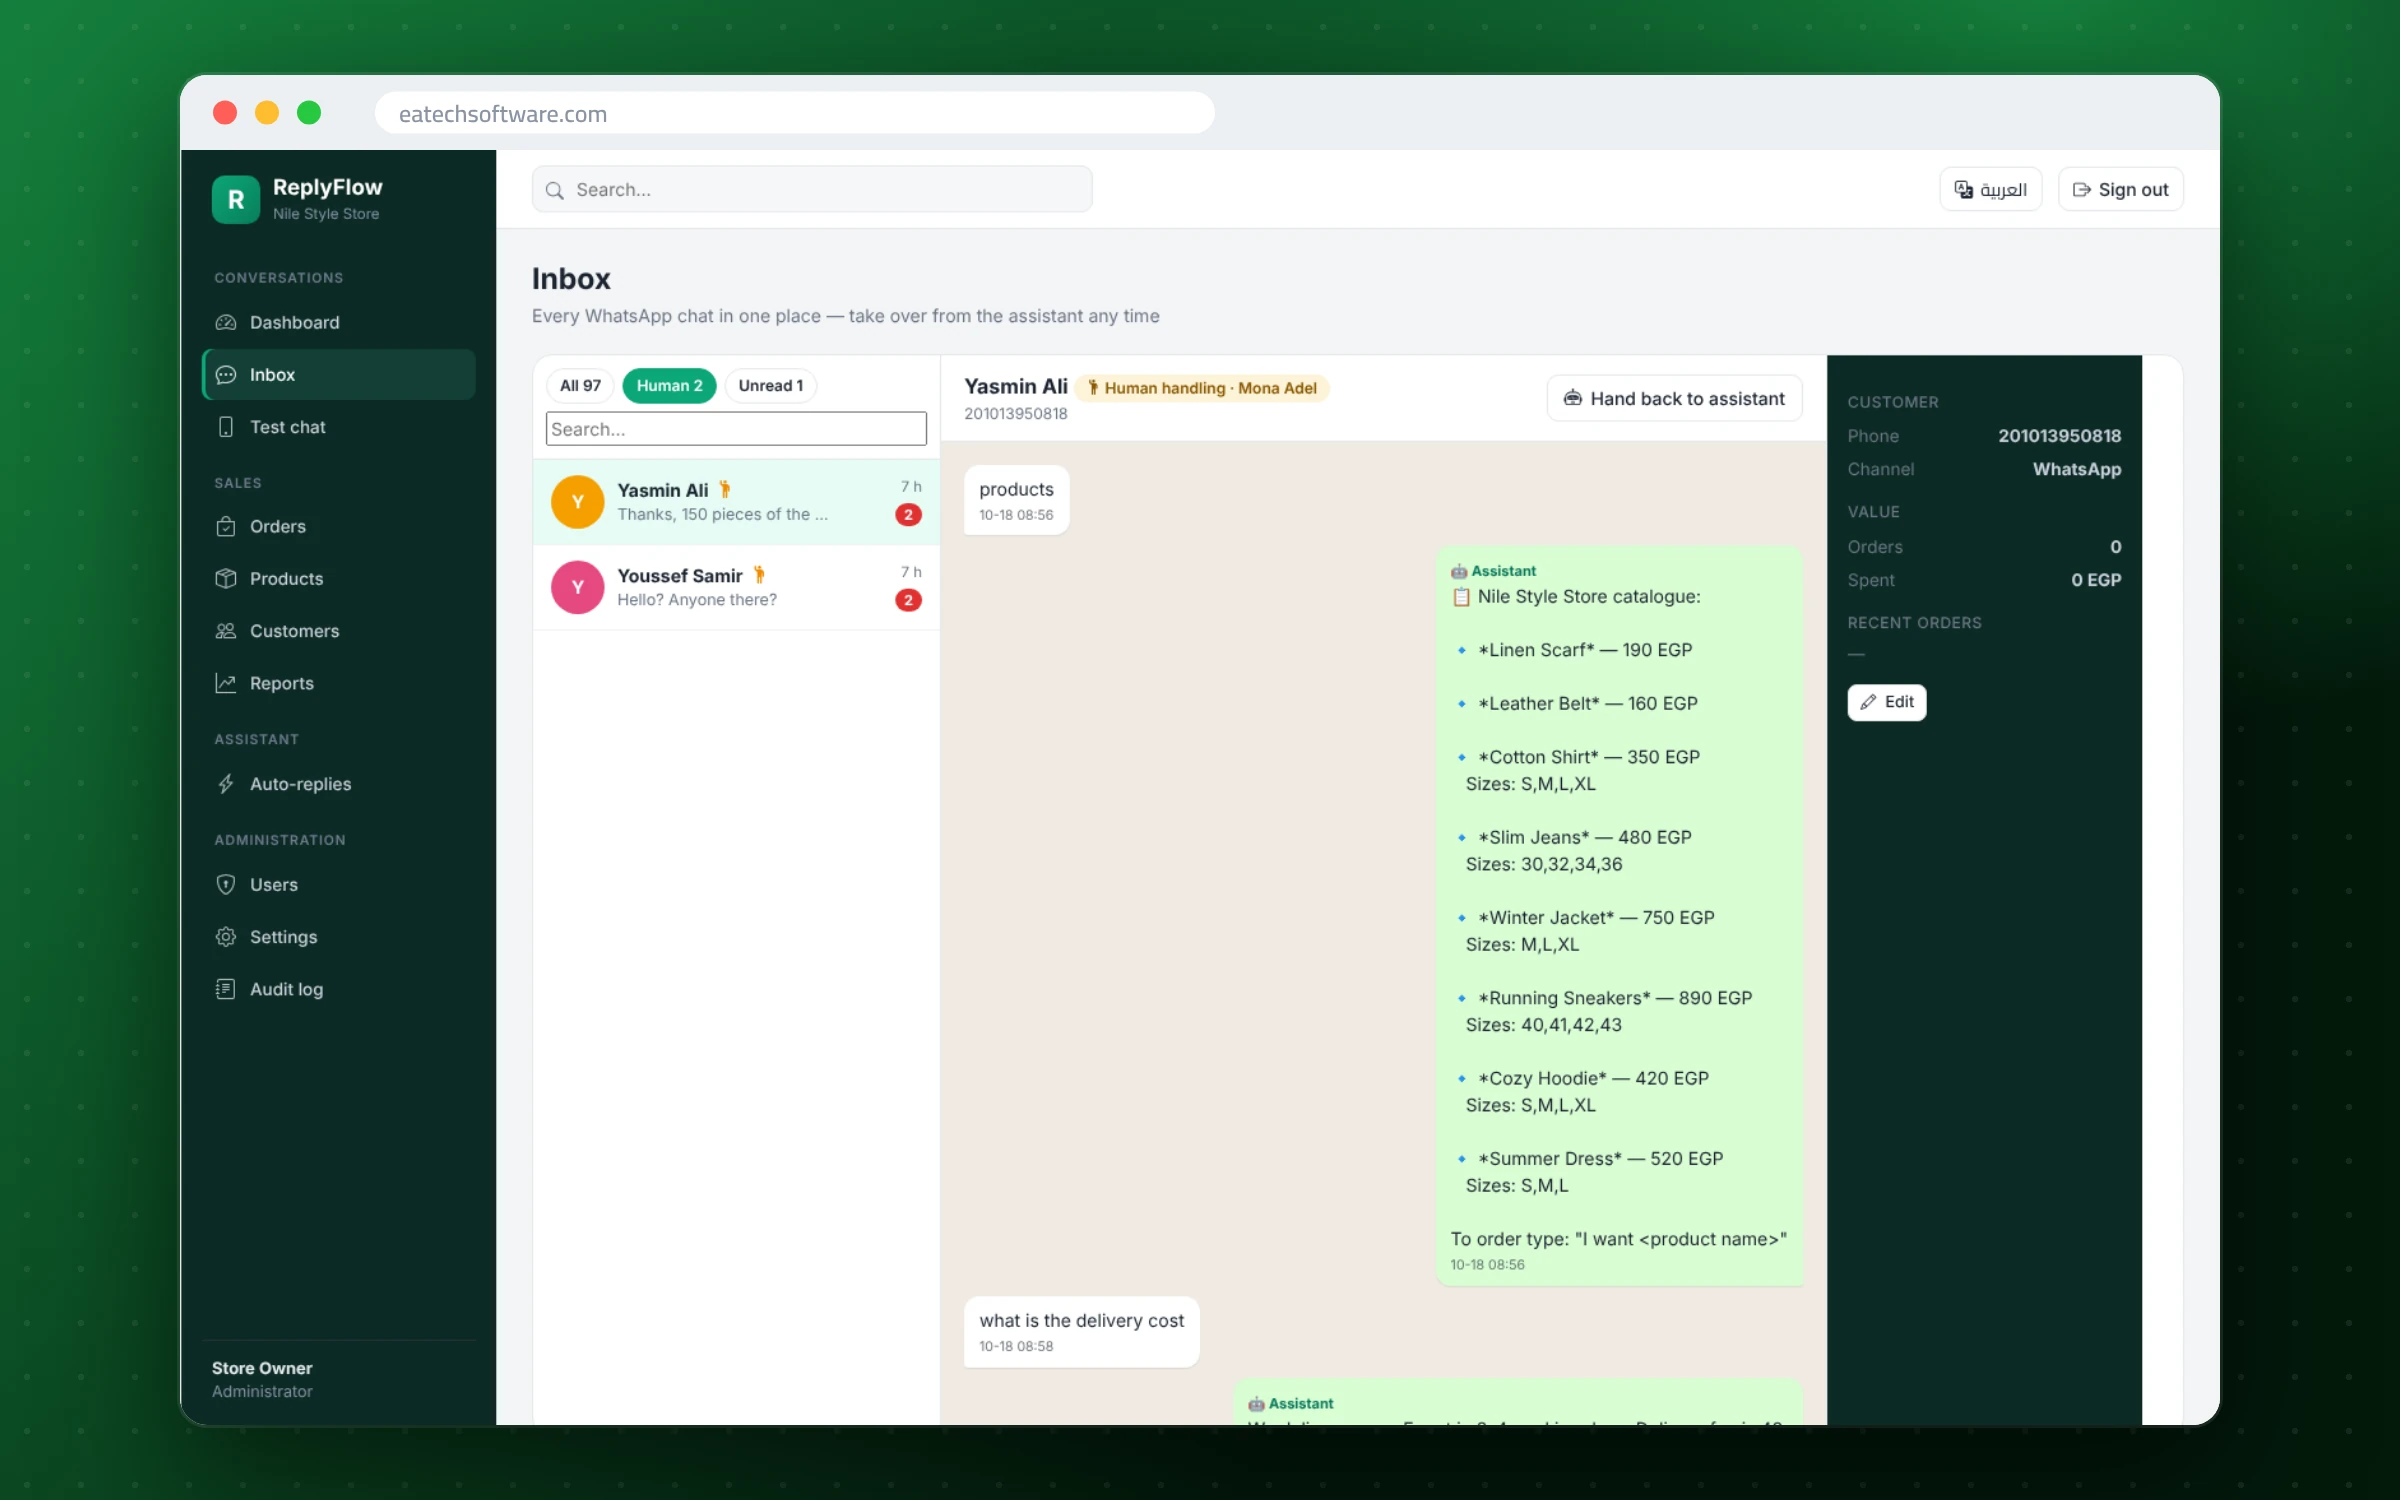Image resolution: width=2400 pixels, height=1500 pixels.
Task: Click the '0 EGP' spent value
Action: (2096, 580)
